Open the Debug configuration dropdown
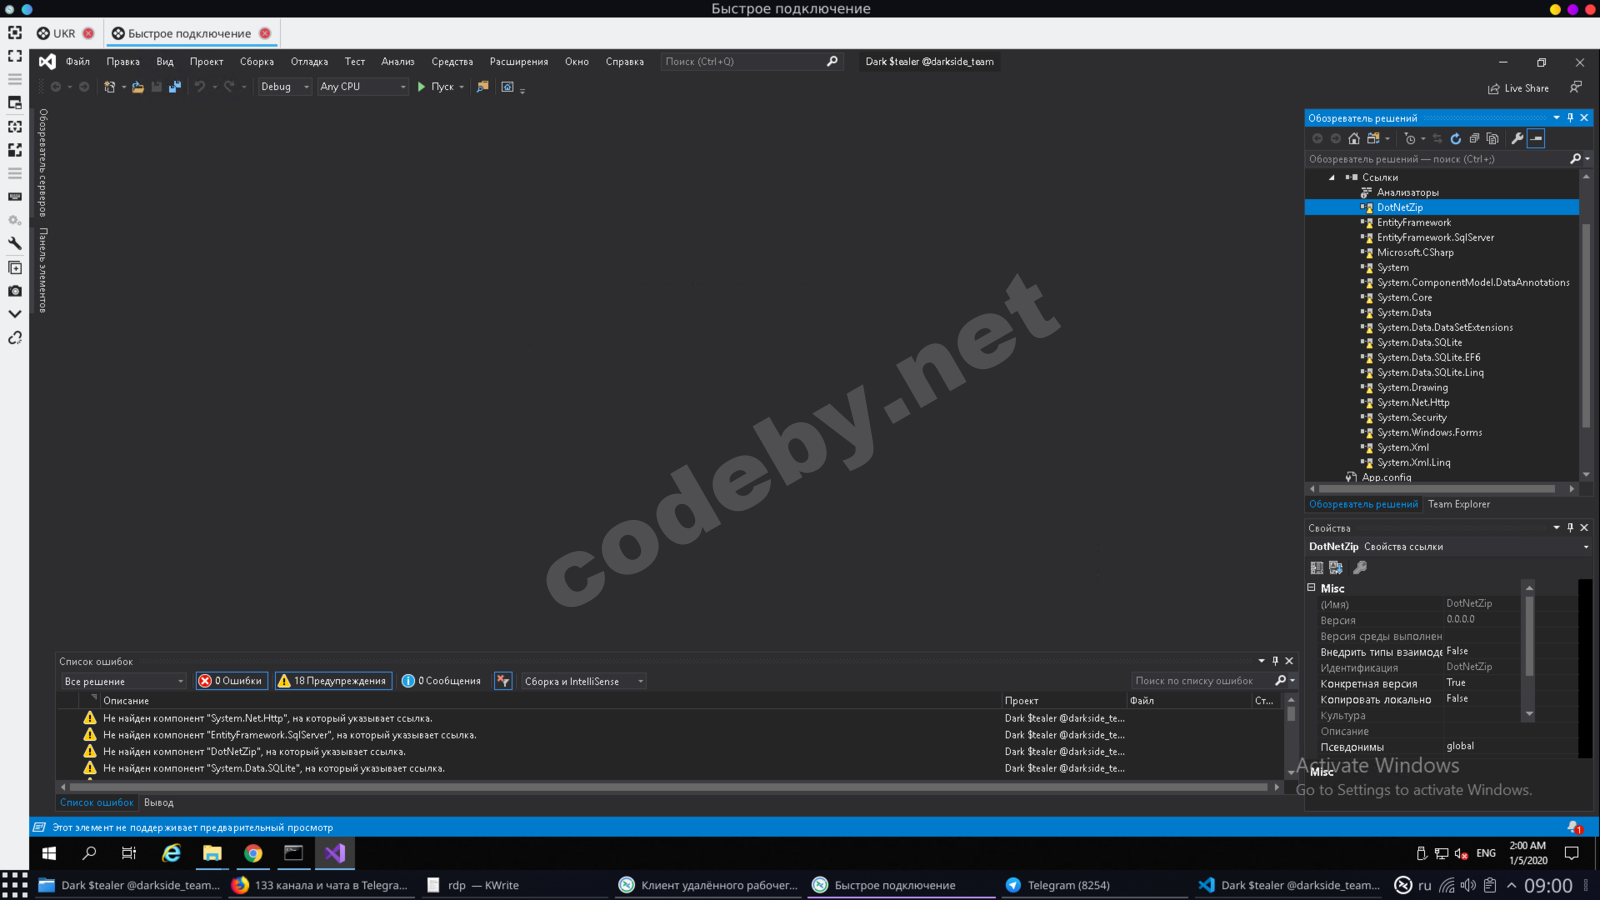This screenshot has width=1600, height=900. tap(285, 87)
